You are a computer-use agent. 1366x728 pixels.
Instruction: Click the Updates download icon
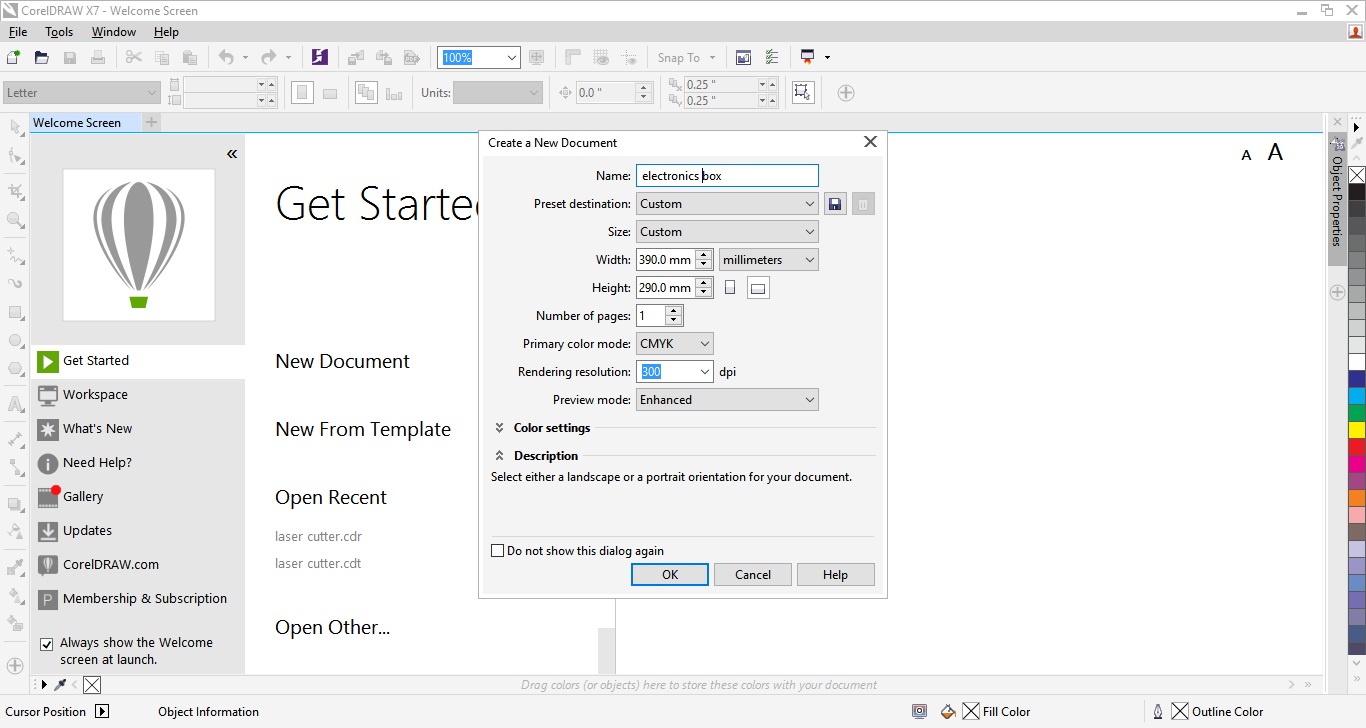click(48, 531)
